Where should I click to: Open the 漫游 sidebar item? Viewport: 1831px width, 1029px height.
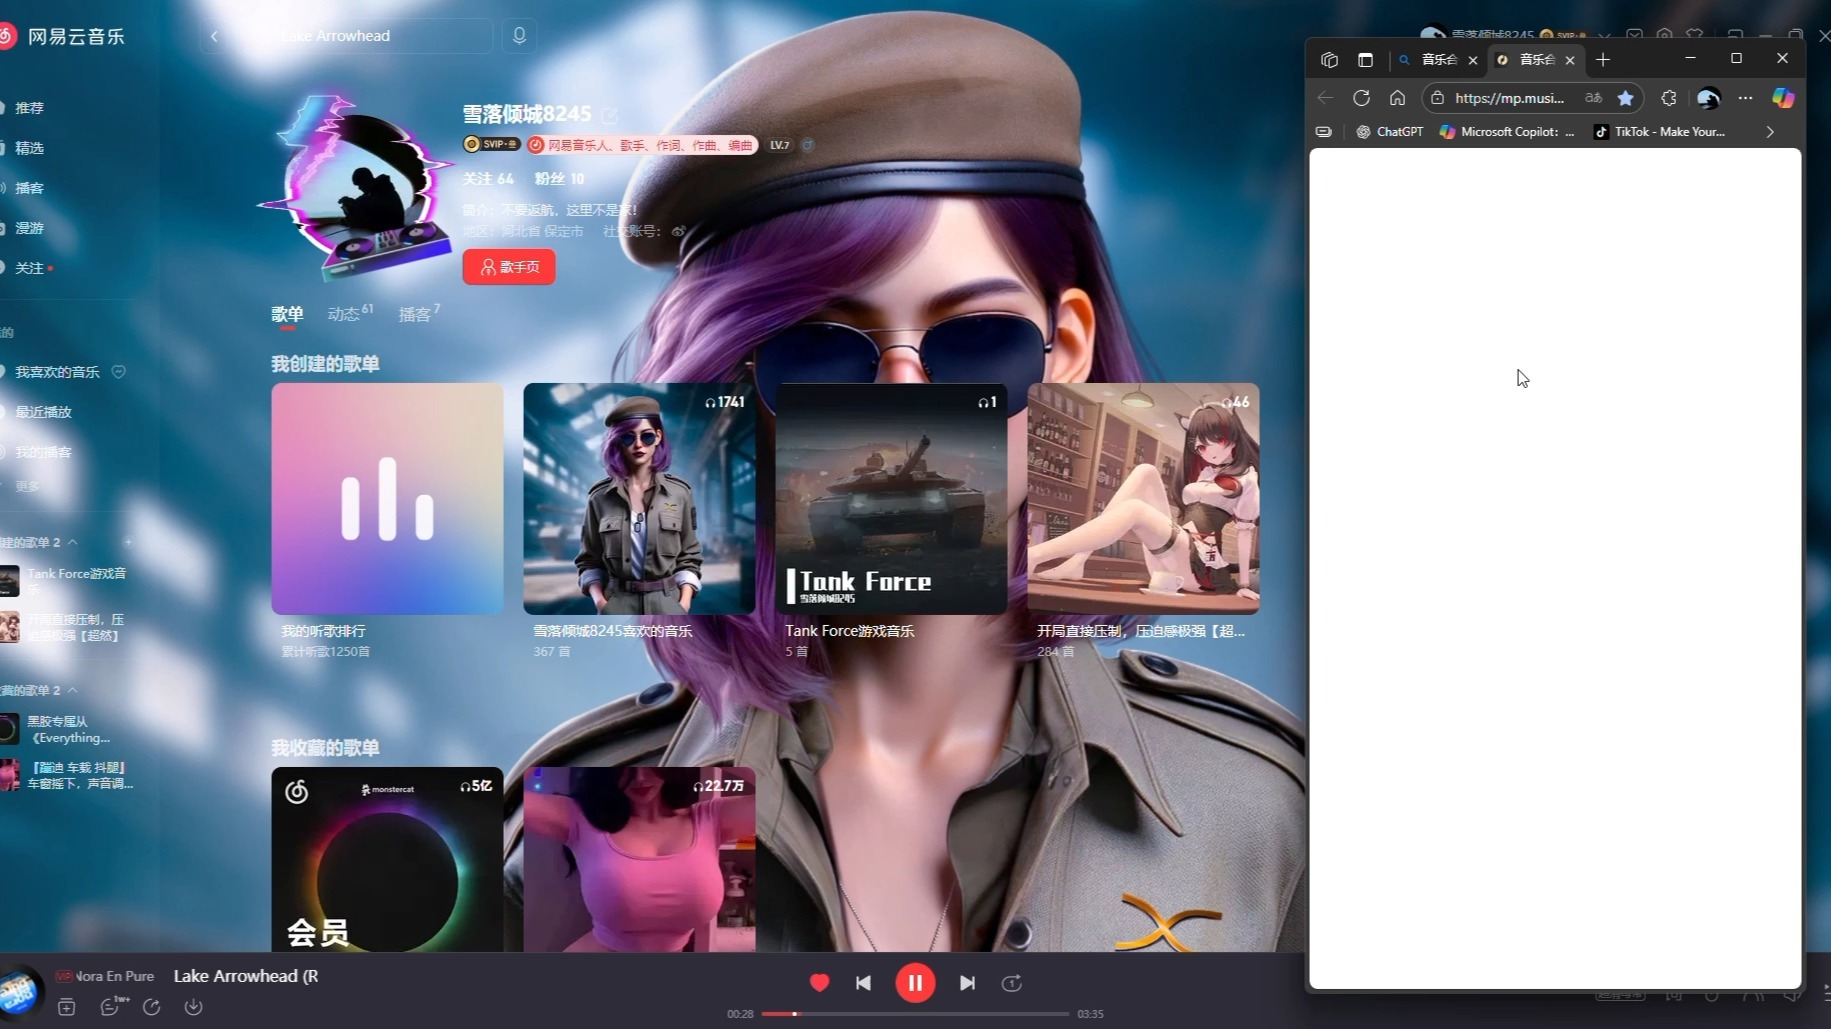[x=29, y=228]
